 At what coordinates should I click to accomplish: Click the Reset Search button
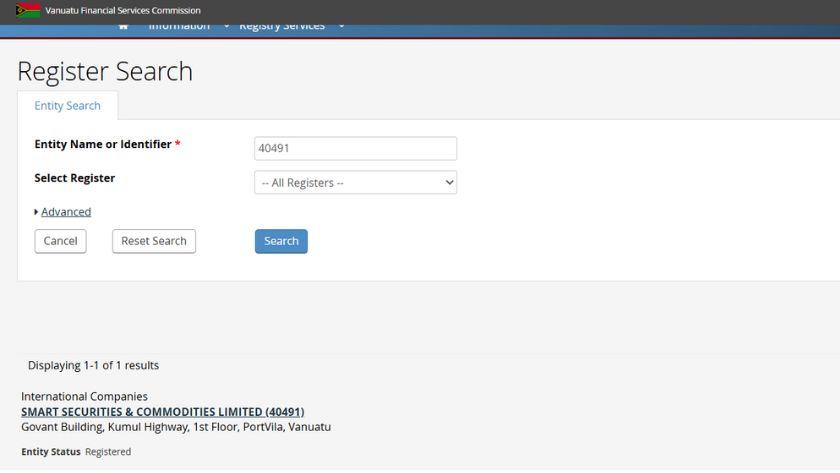point(154,241)
